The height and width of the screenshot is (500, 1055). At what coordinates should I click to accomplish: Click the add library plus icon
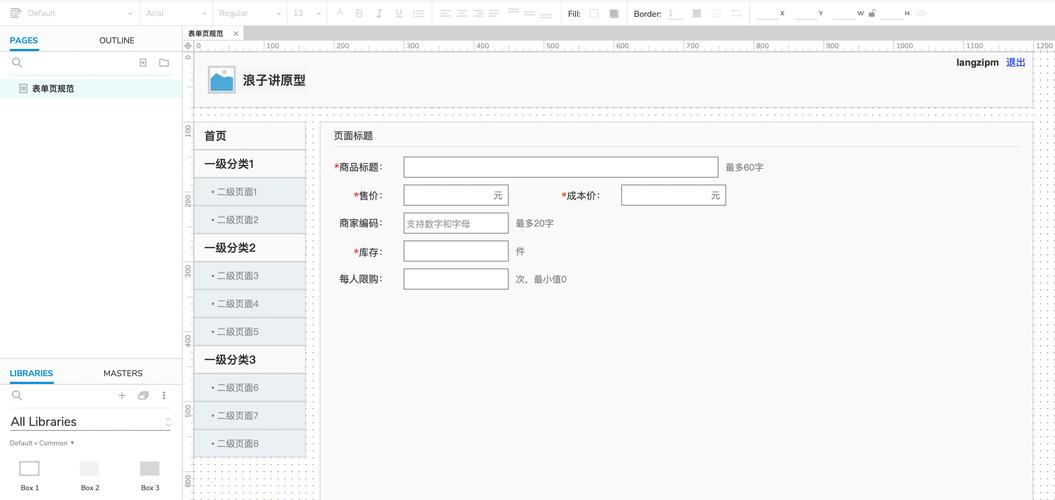click(x=122, y=396)
